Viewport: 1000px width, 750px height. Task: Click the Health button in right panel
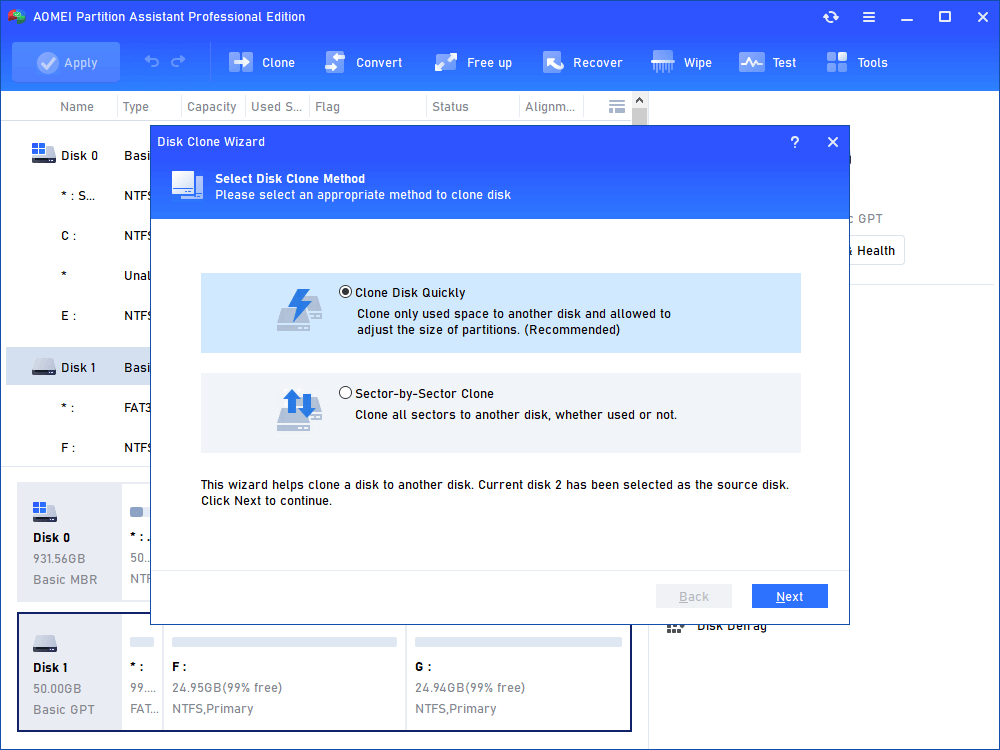pos(875,251)
